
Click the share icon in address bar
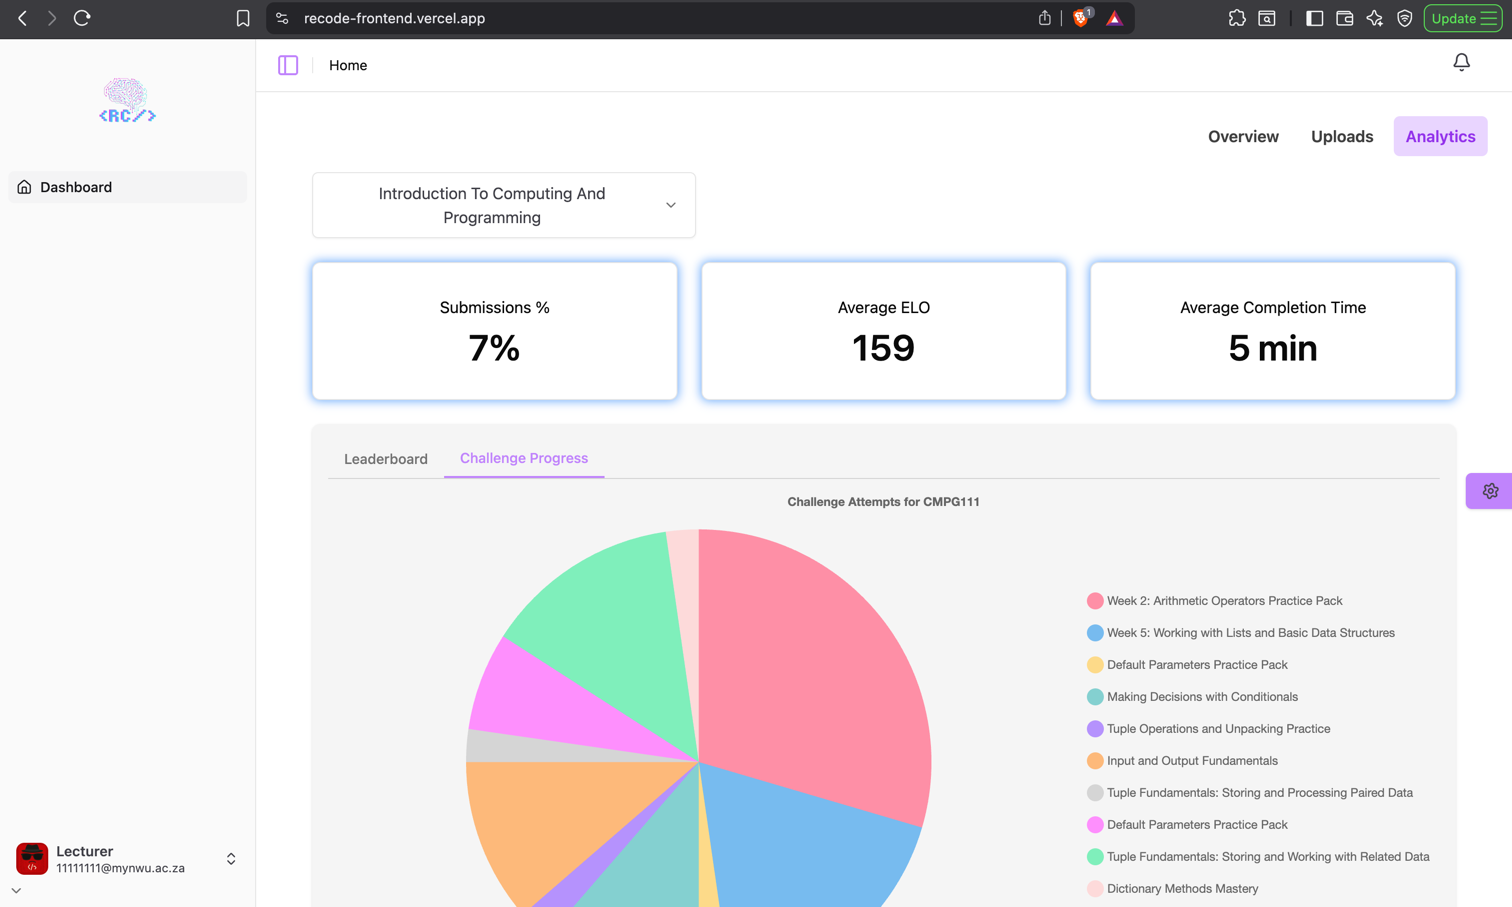point(1044,18)
